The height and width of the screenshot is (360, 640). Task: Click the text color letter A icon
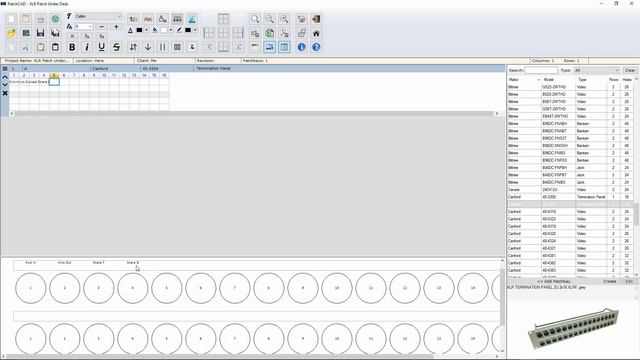pos(130,30)
